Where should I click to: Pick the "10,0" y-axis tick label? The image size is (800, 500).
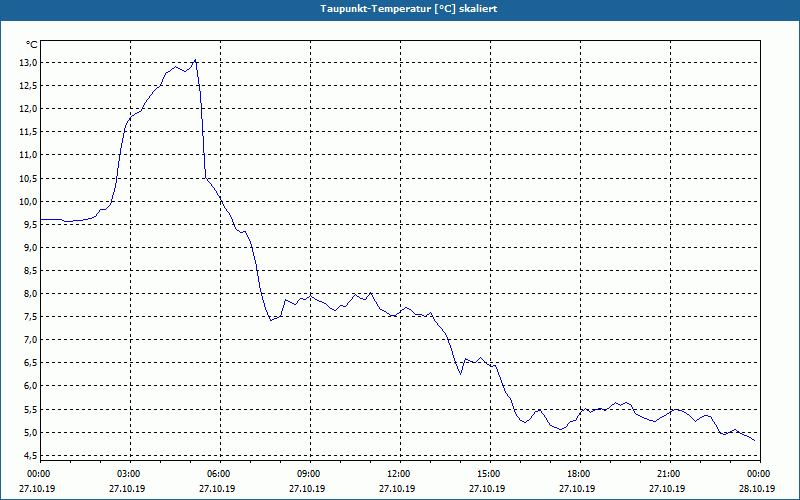28,202
